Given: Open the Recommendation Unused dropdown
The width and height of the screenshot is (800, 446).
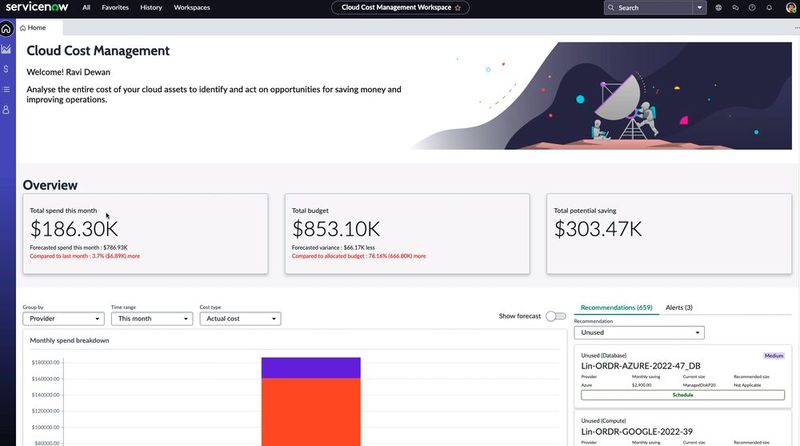Looking at the screenshot, I should point(639,333).
